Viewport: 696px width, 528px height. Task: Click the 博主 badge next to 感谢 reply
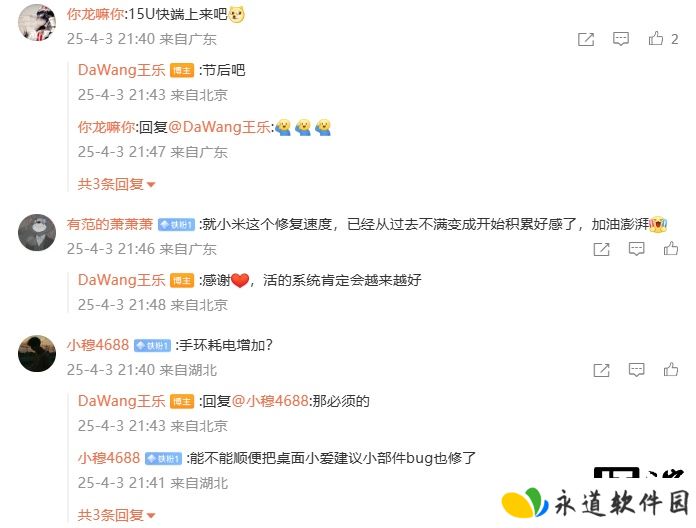pyautogui.click(x=182, y=280)
